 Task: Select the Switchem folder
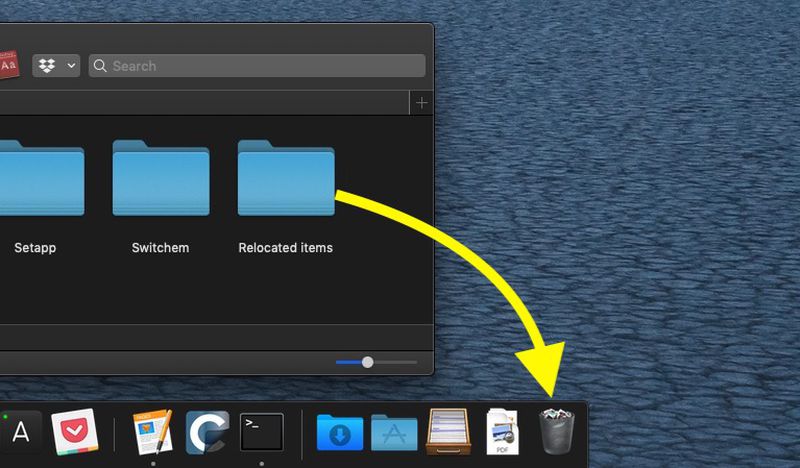tap(161, 178)
